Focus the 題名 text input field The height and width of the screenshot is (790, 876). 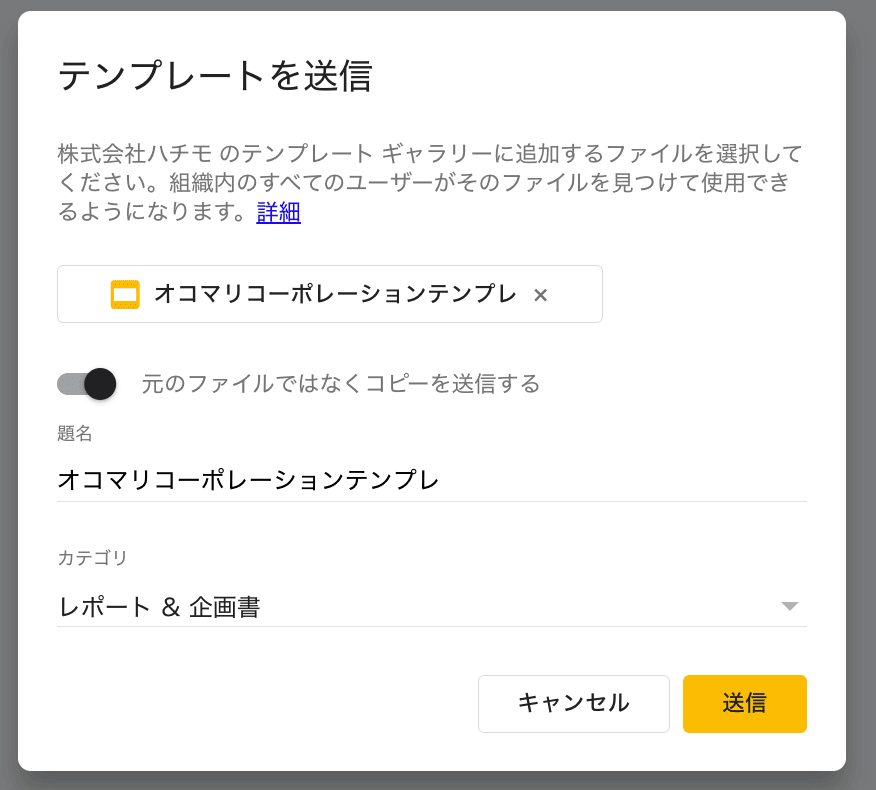coord(430,480)
